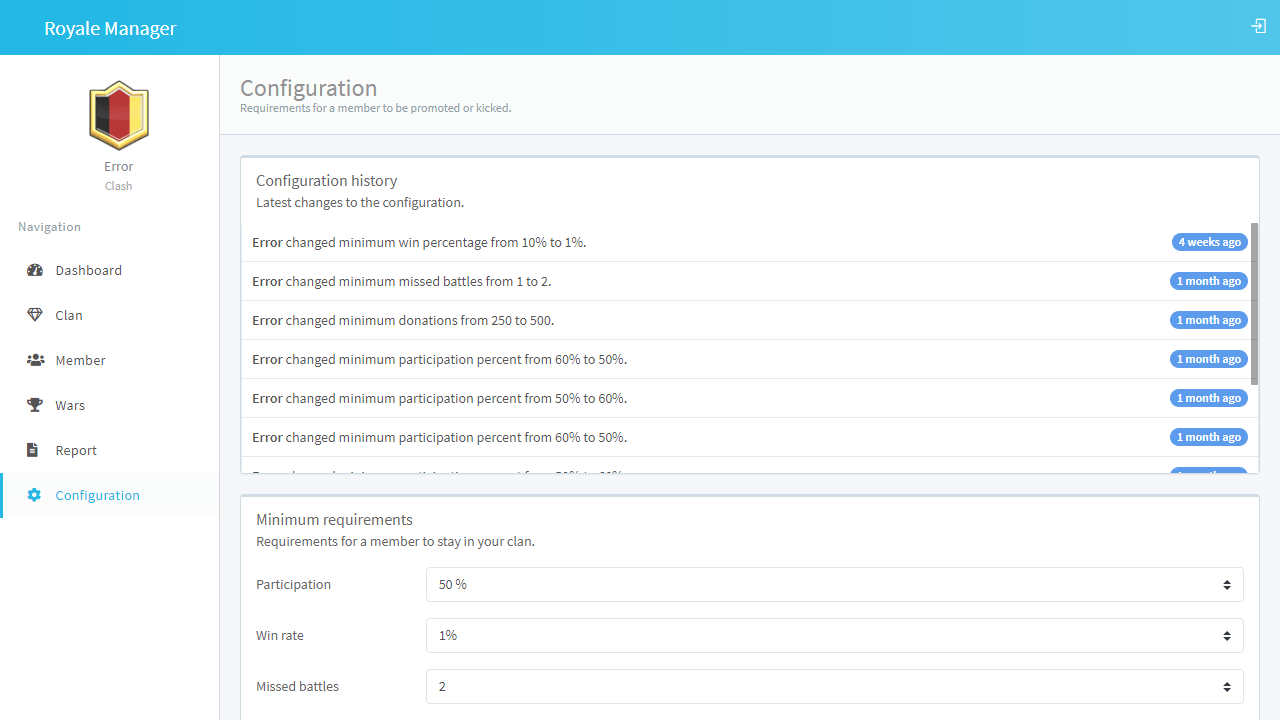Image resolution: width=1280 pixels, height=720 pixels.
Task: Click the Report document icon
Action: [33, 450]
